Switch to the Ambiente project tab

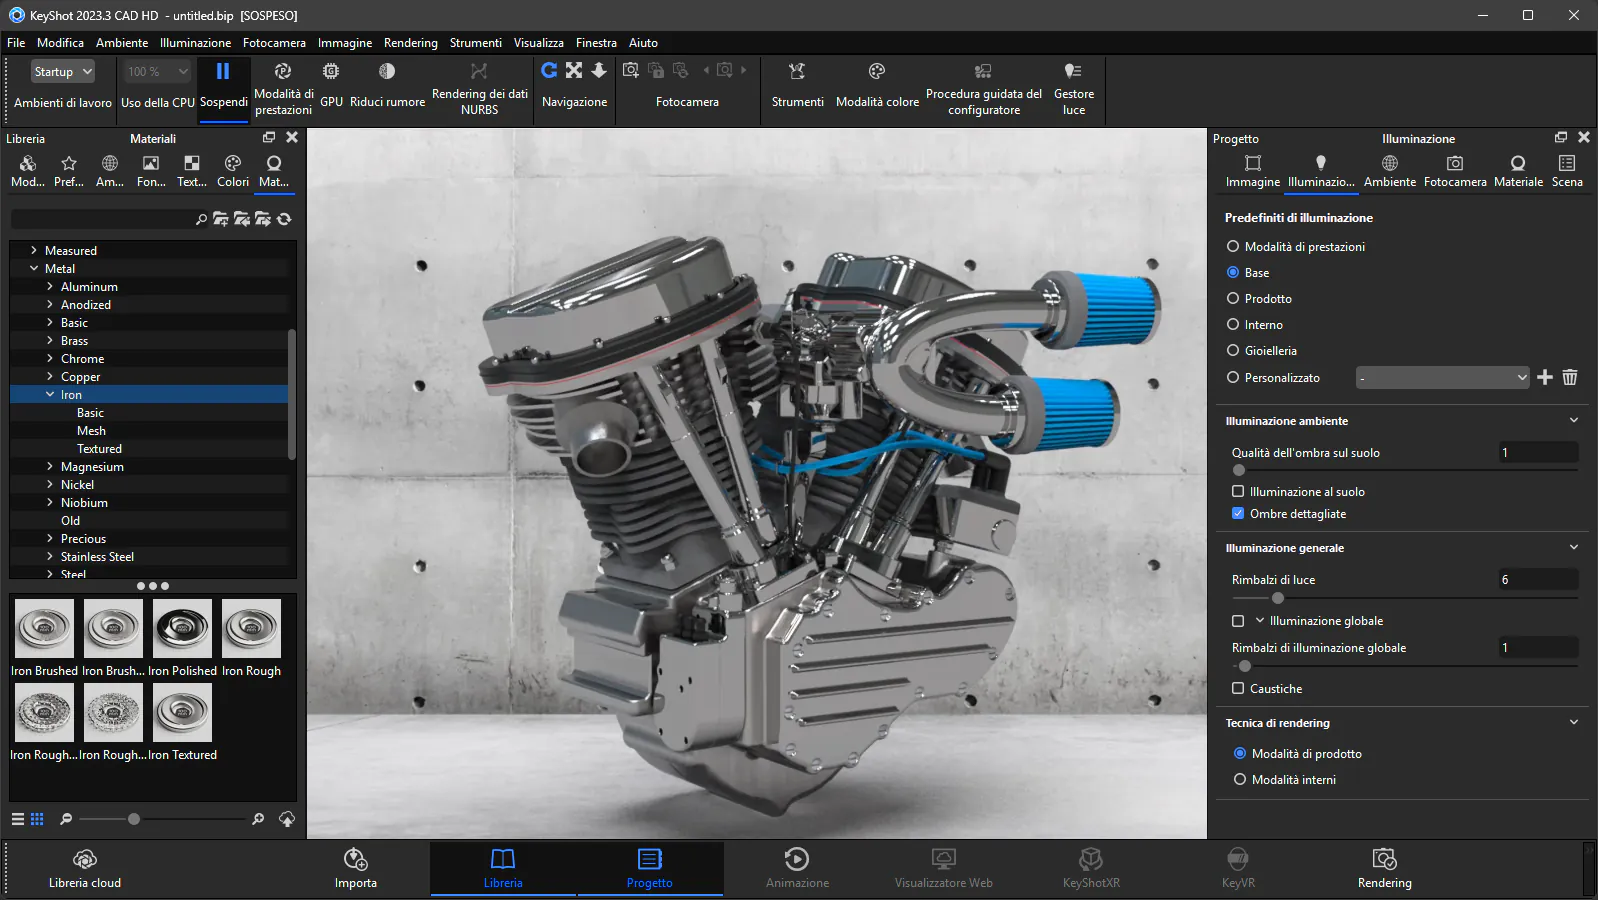pyautogui.click(x=1389, y=170)
